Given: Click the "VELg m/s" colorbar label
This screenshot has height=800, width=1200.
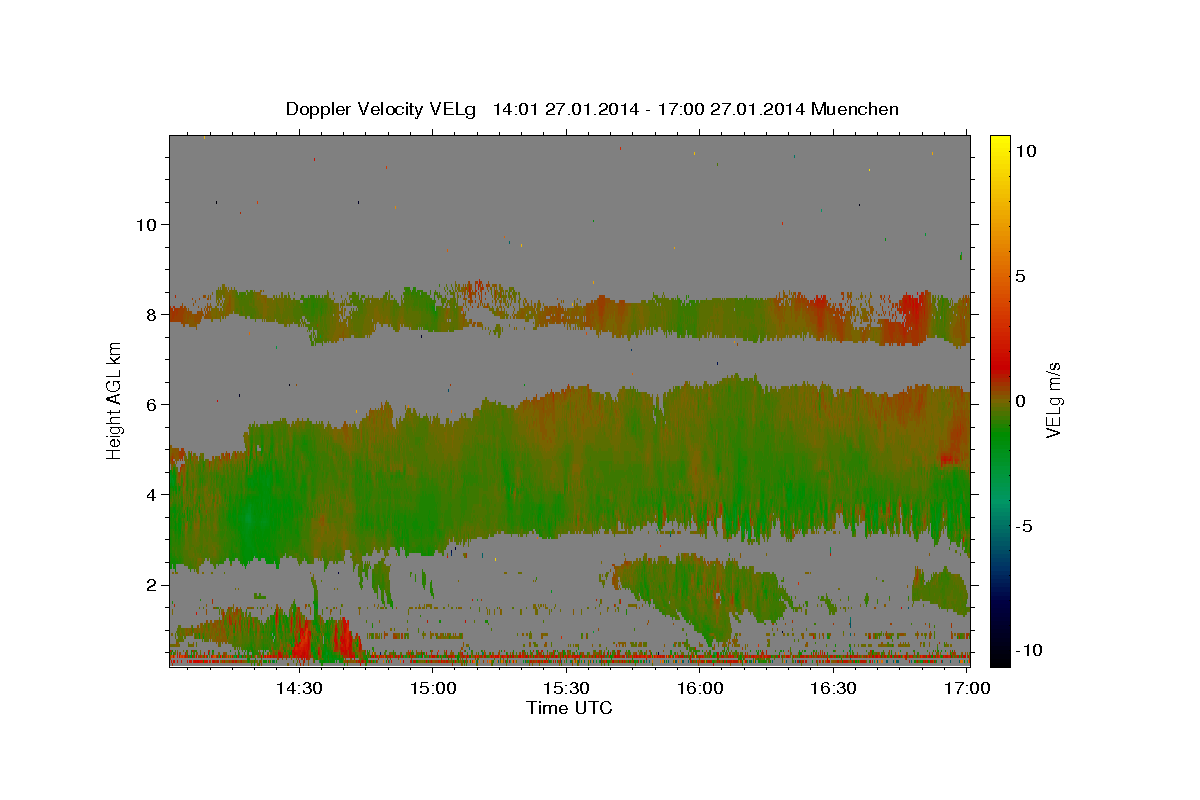Looking at the screenshot, I should coord(1053,400).
